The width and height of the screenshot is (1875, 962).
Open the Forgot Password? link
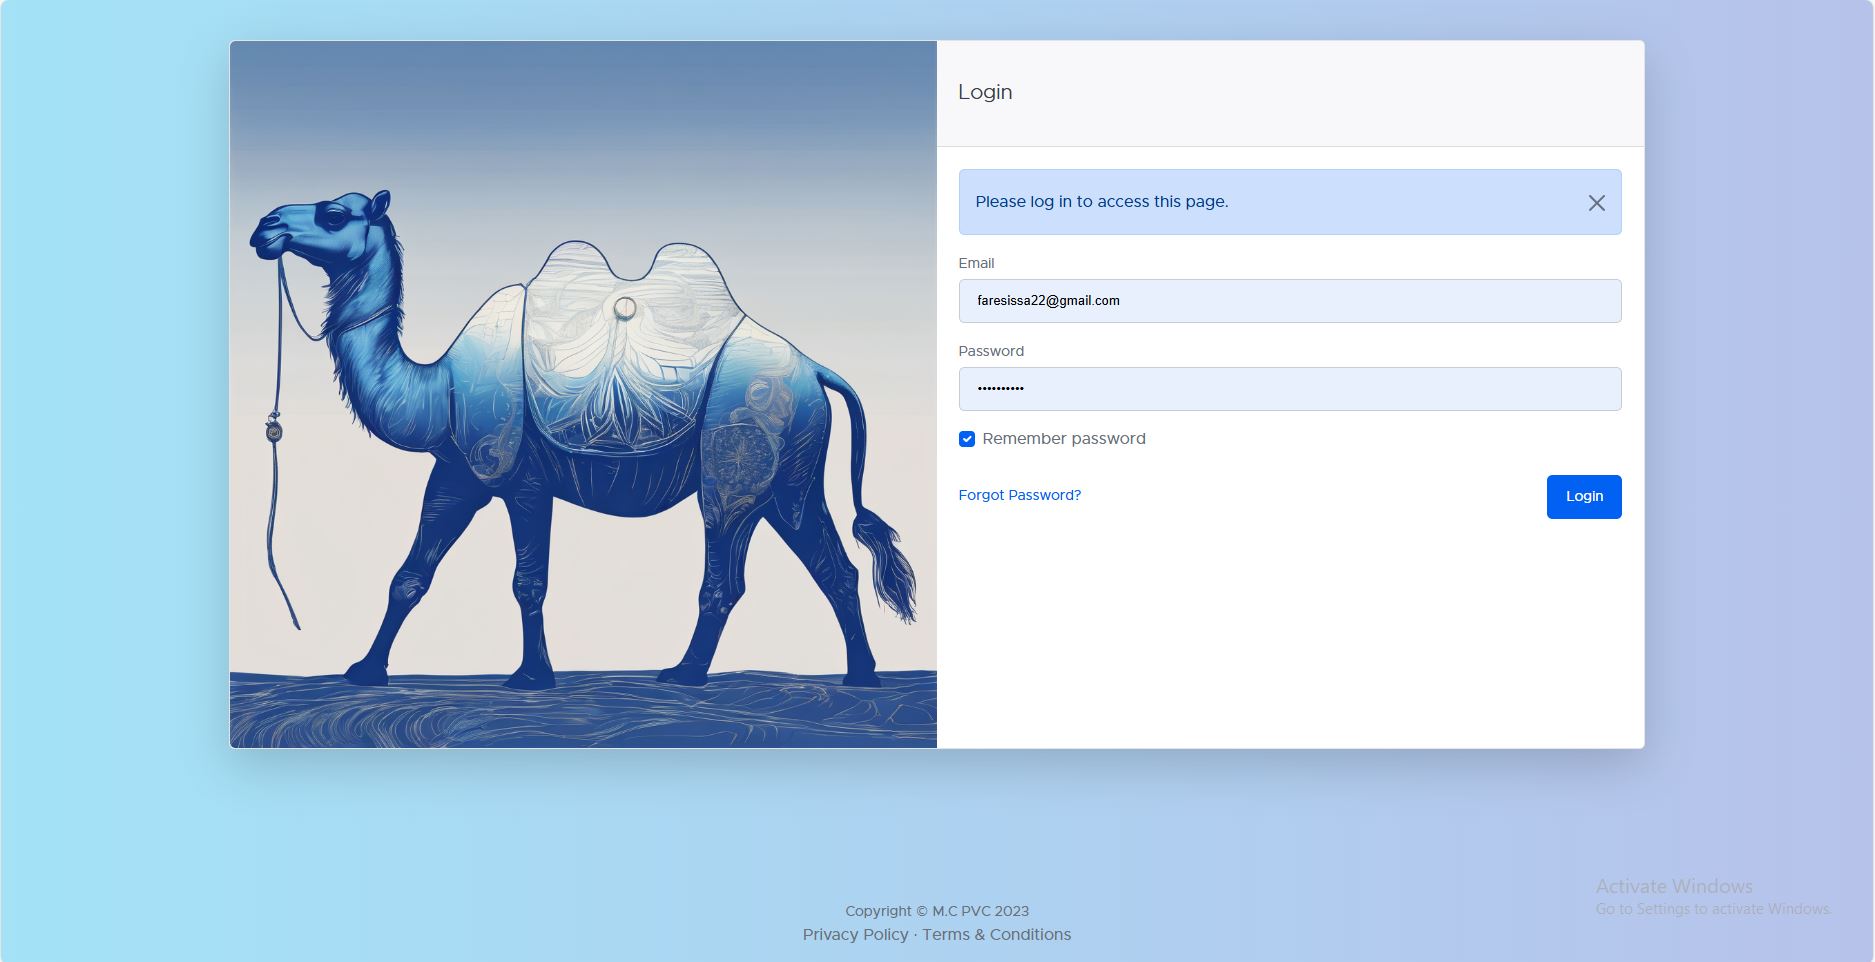click(x=1019, y=495)
